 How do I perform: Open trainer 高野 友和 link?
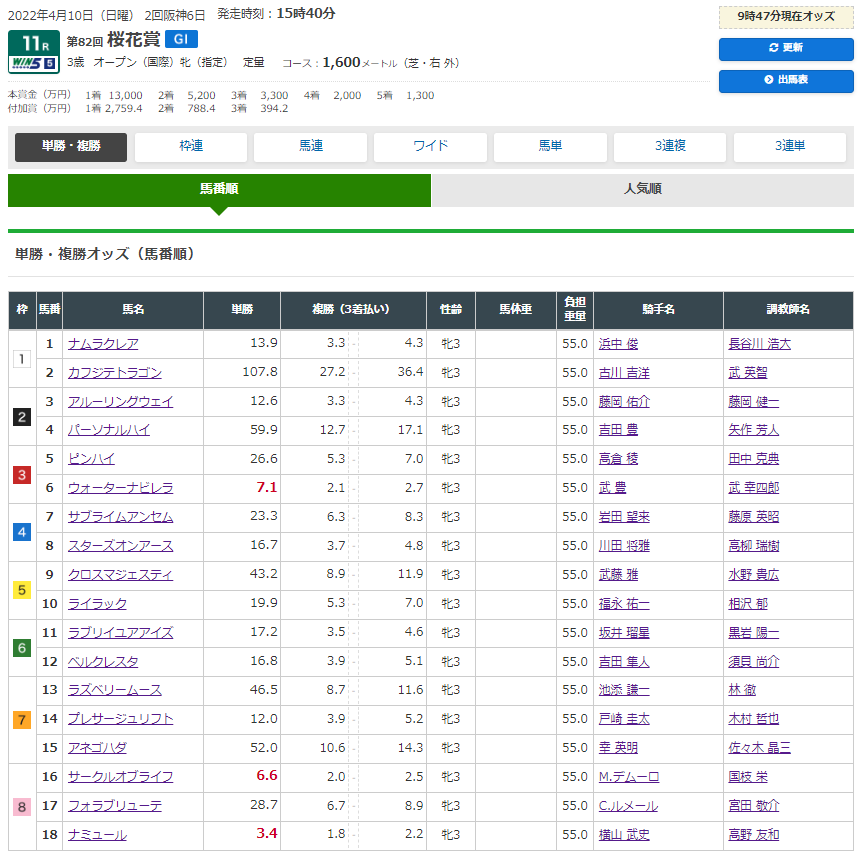[x=754, y=836]
